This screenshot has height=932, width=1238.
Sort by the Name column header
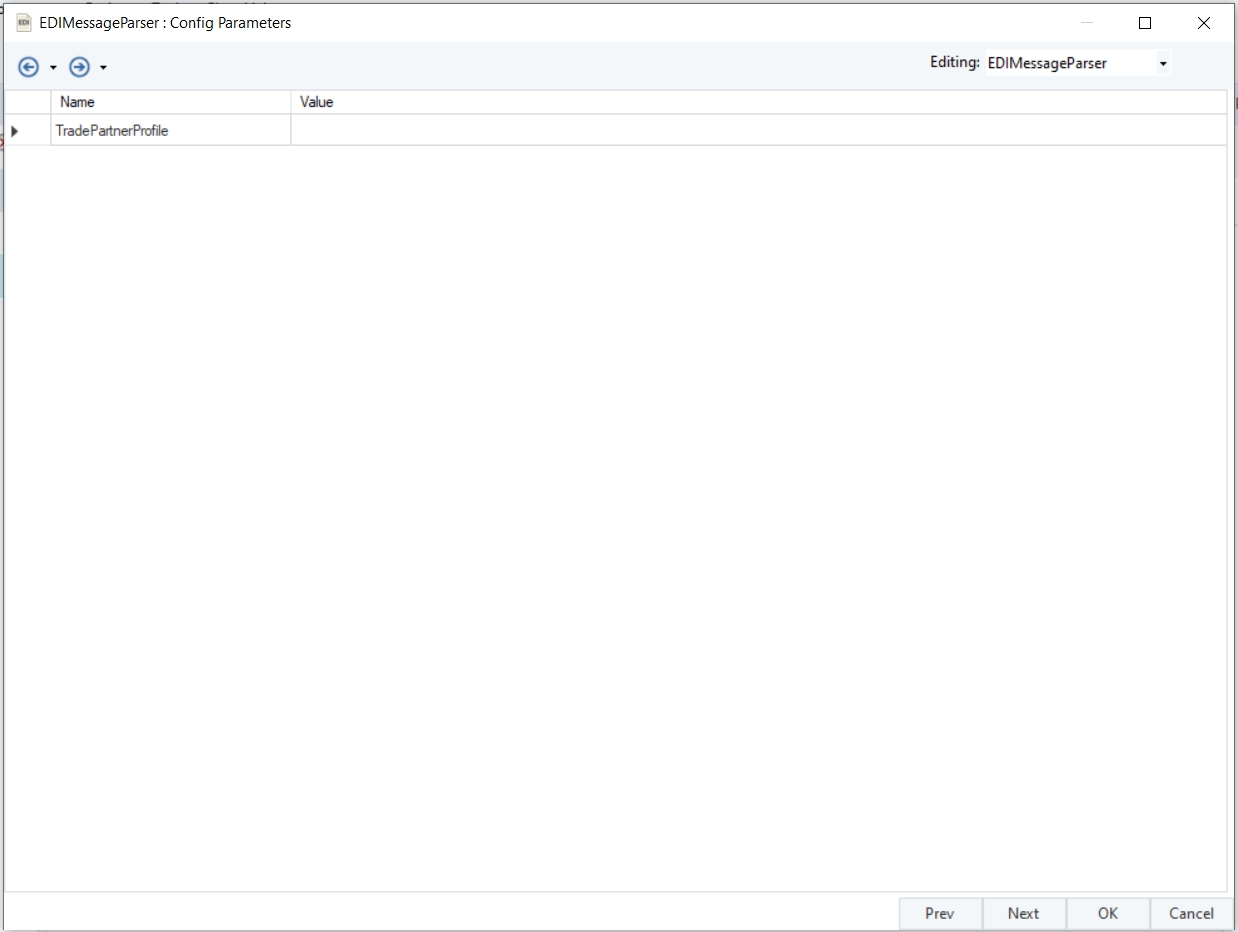[x=171, y=102]
